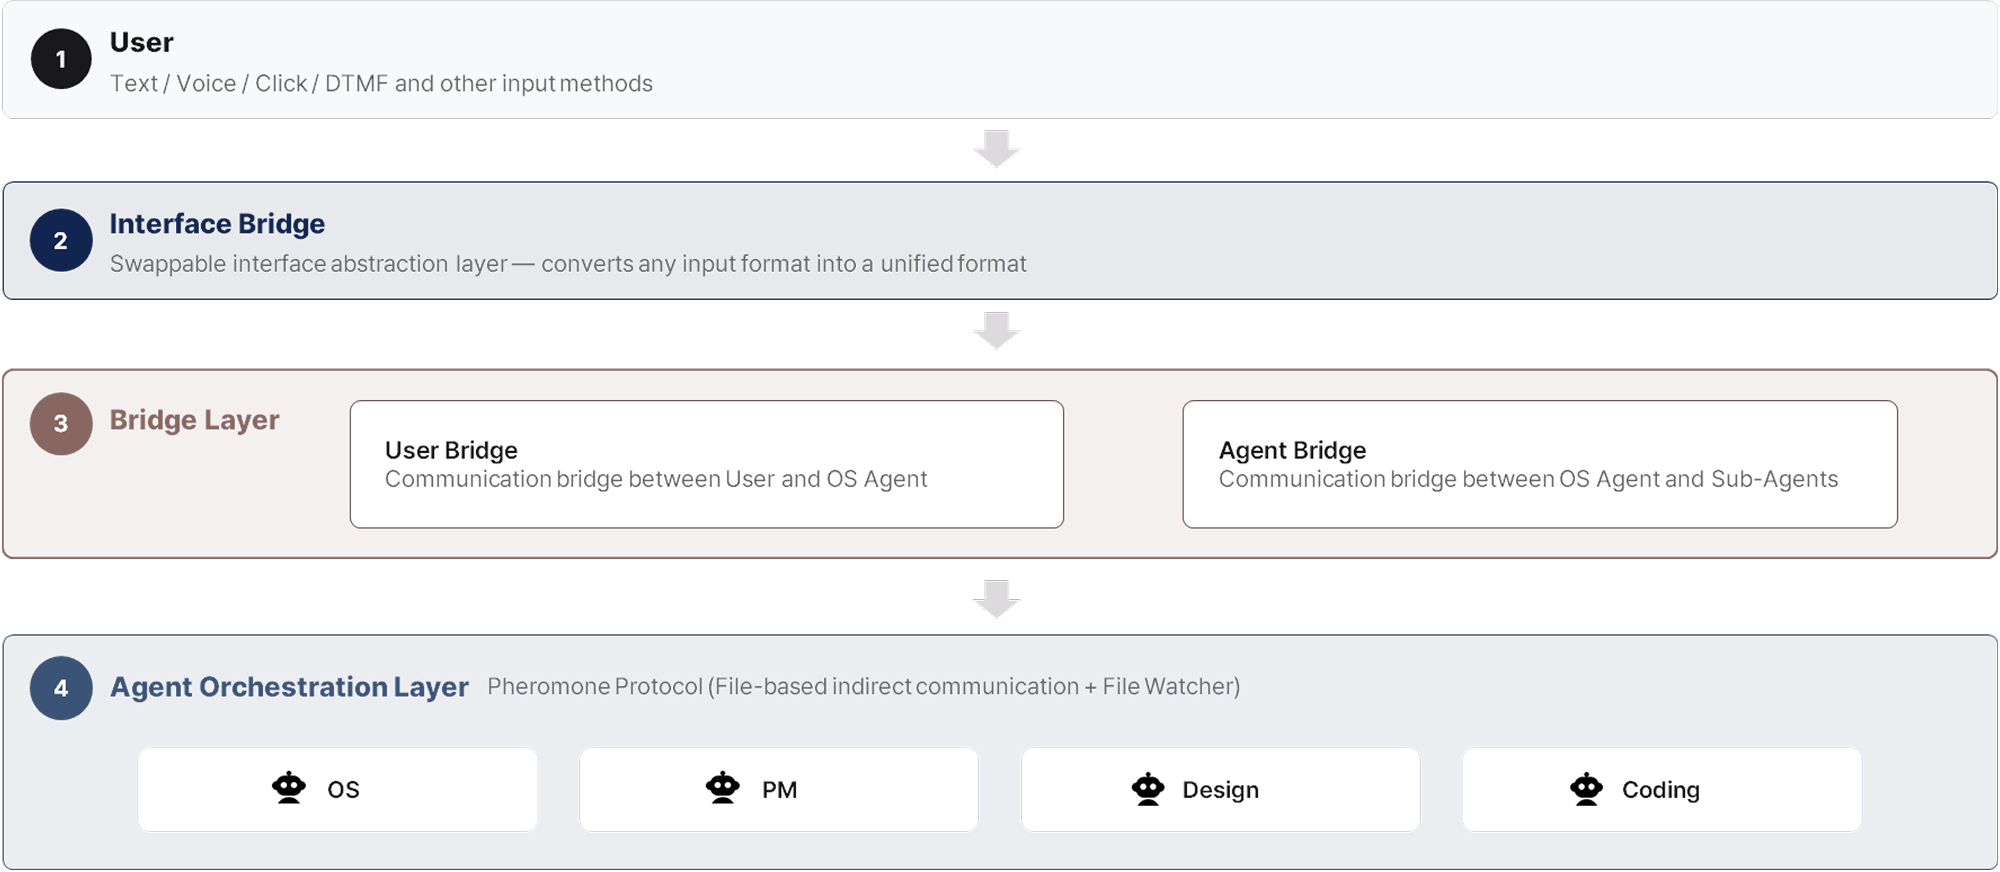Click the Pheromone Protocol description text
The image size is (2000, 872).
point(863,687)
